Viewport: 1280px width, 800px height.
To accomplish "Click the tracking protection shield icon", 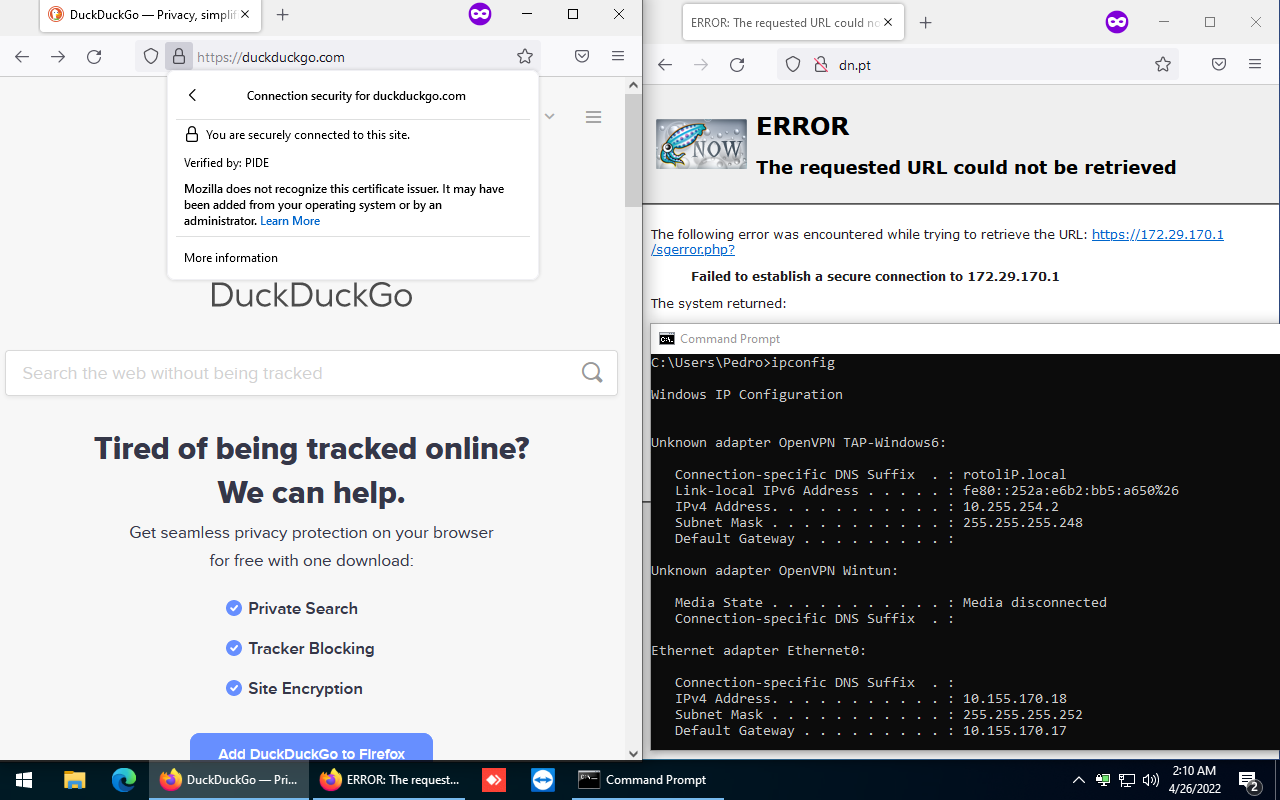I will [x=151, y=56].
